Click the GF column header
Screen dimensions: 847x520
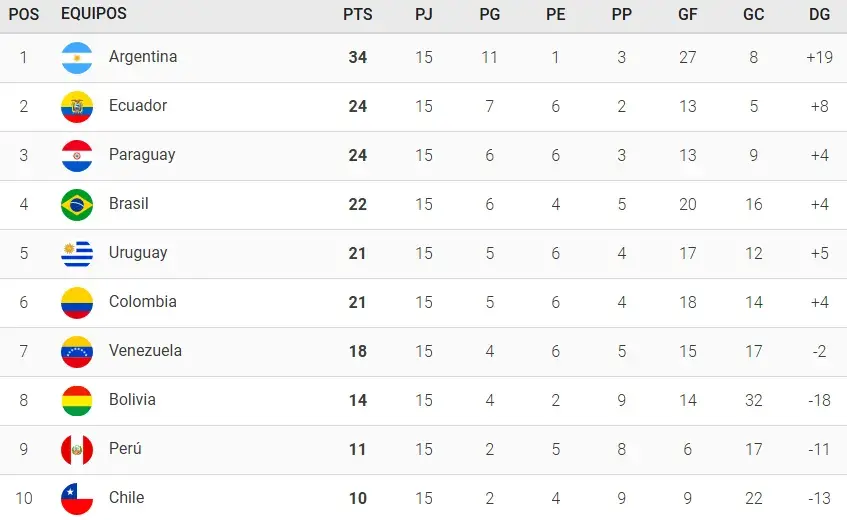[x=688, y=14]
